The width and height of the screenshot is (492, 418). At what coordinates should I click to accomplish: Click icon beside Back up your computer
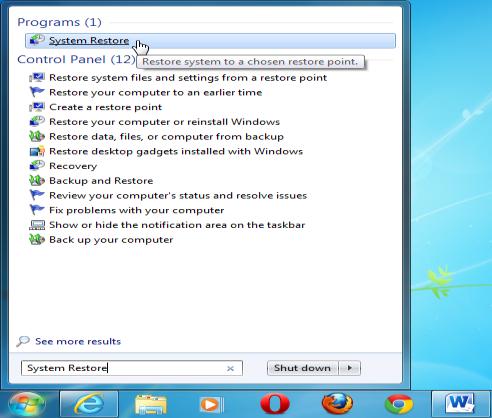coord(37,239)
